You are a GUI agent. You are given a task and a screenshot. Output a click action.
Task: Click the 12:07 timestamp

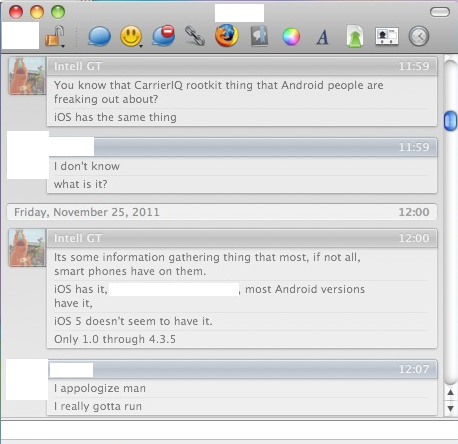pos(414,369)
